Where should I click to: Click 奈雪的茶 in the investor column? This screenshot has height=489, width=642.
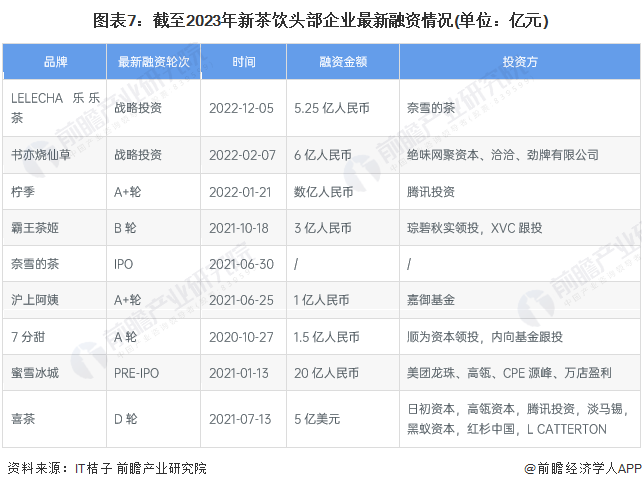(431, 108)
